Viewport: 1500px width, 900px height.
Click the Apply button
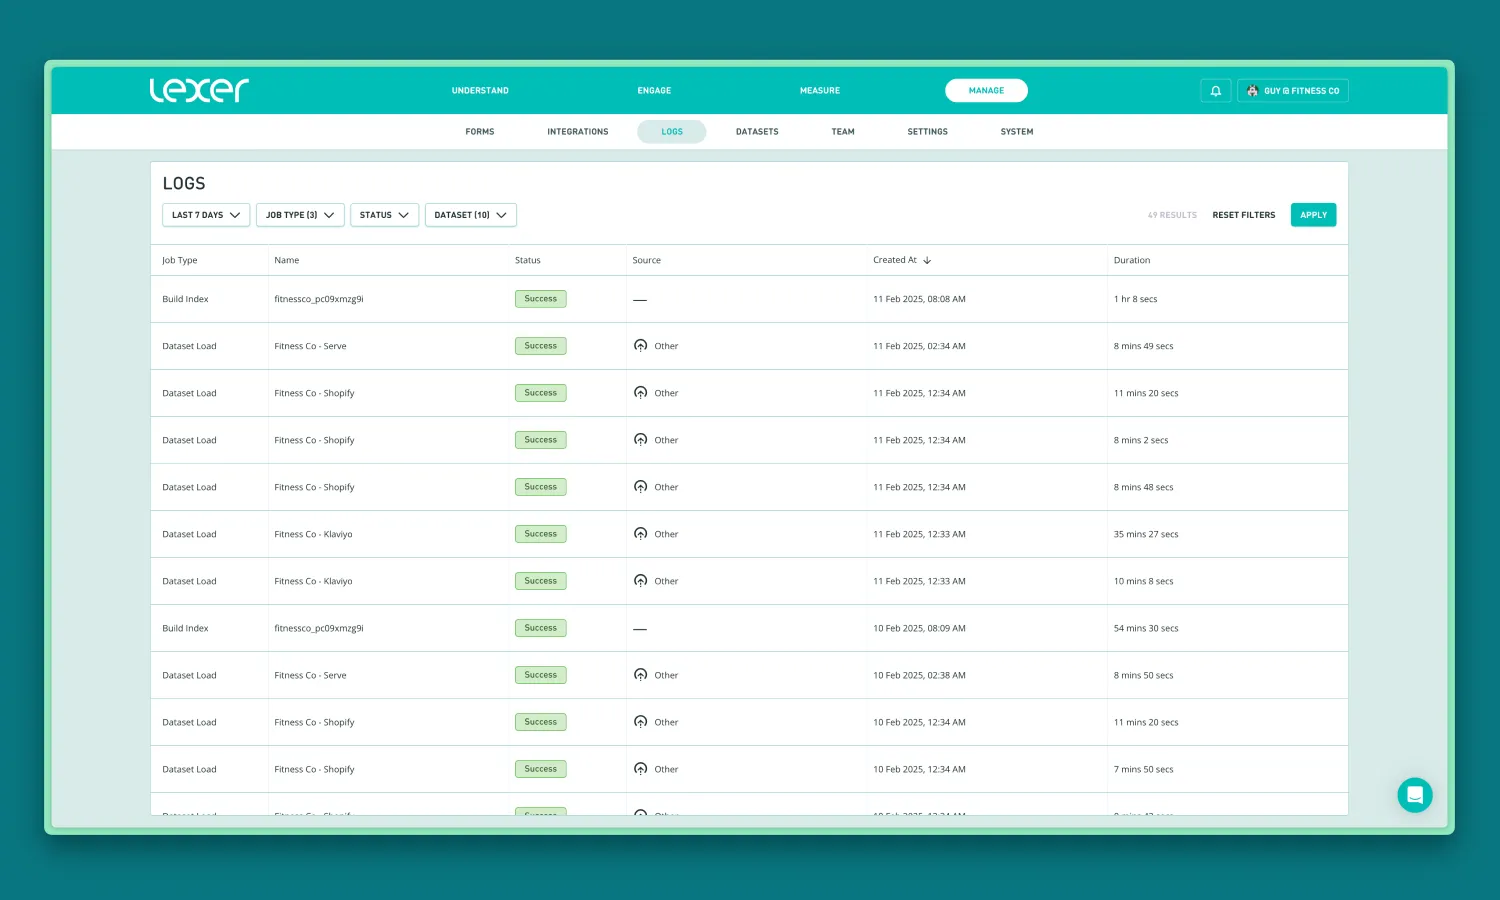coord(1313,215)
